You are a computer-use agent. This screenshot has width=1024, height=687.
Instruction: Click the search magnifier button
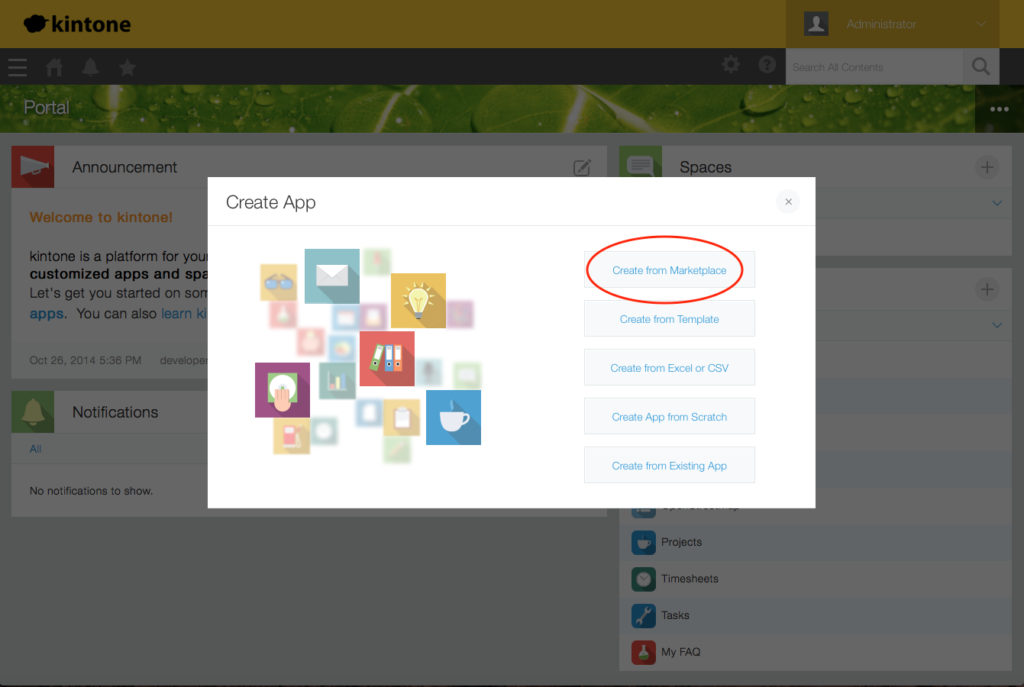980,67
